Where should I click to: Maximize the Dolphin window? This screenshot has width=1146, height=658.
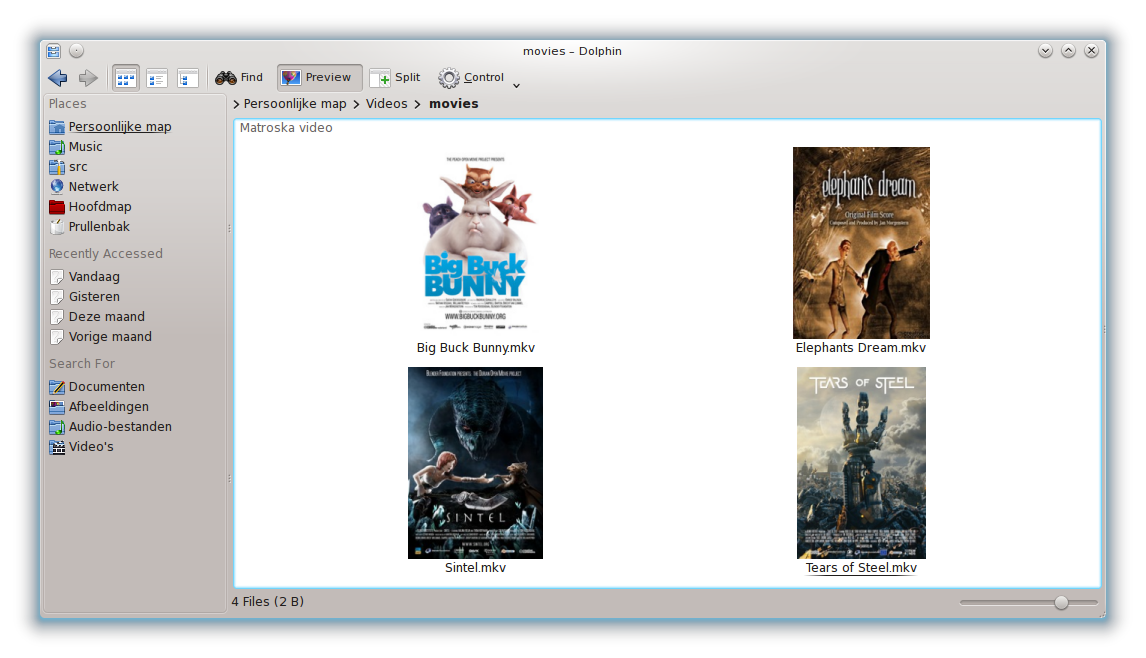[1069, 50]
